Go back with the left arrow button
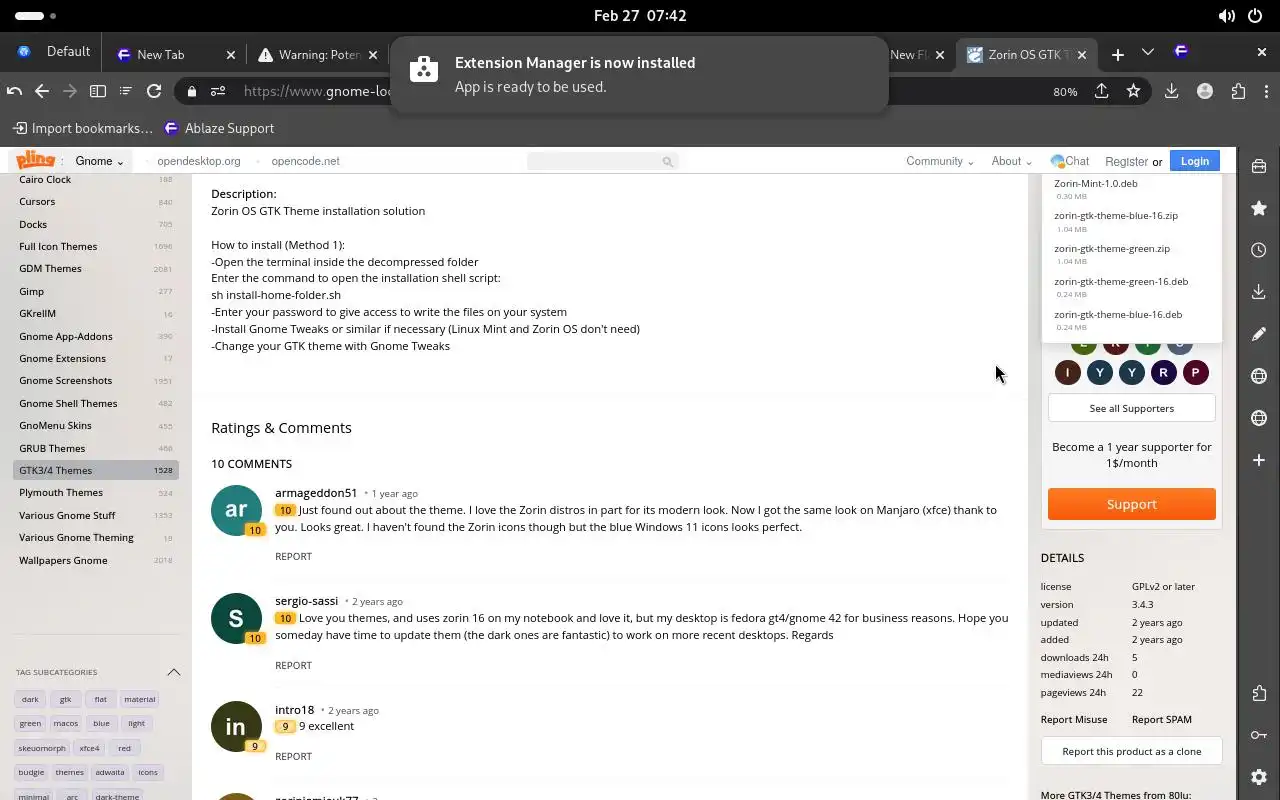1280x800 pixels. tap(42, 91)
